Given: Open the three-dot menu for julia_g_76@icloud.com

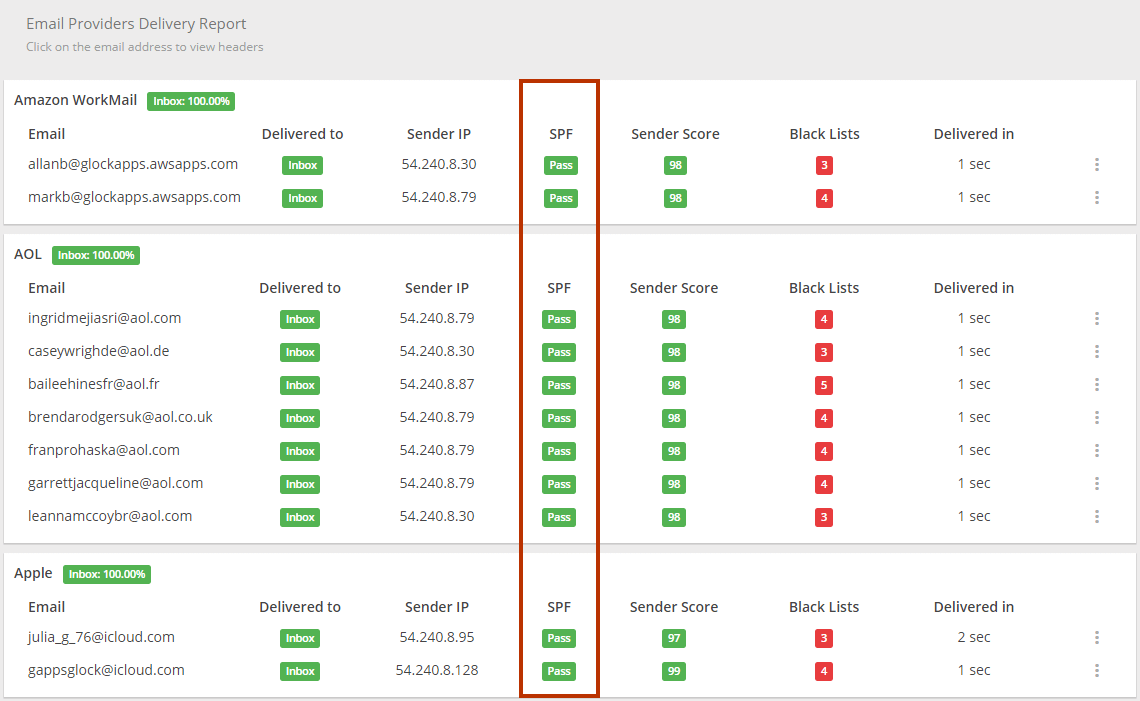Looking at the screenshot, I should pos(1097,638).
